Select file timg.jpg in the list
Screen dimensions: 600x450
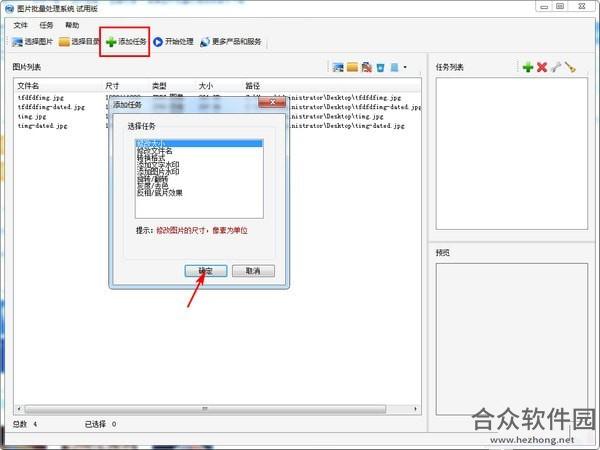pyautogui.click(x=32, y=116)
